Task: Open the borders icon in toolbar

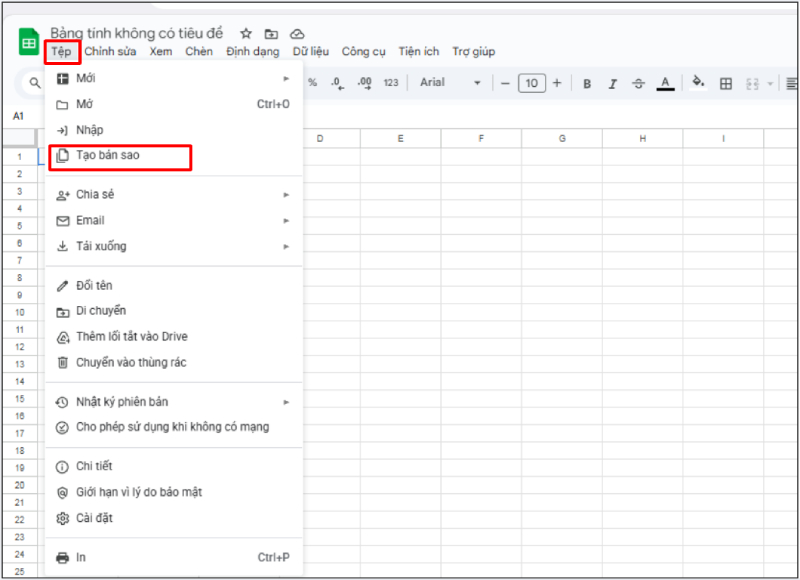Action: [726, 83]
